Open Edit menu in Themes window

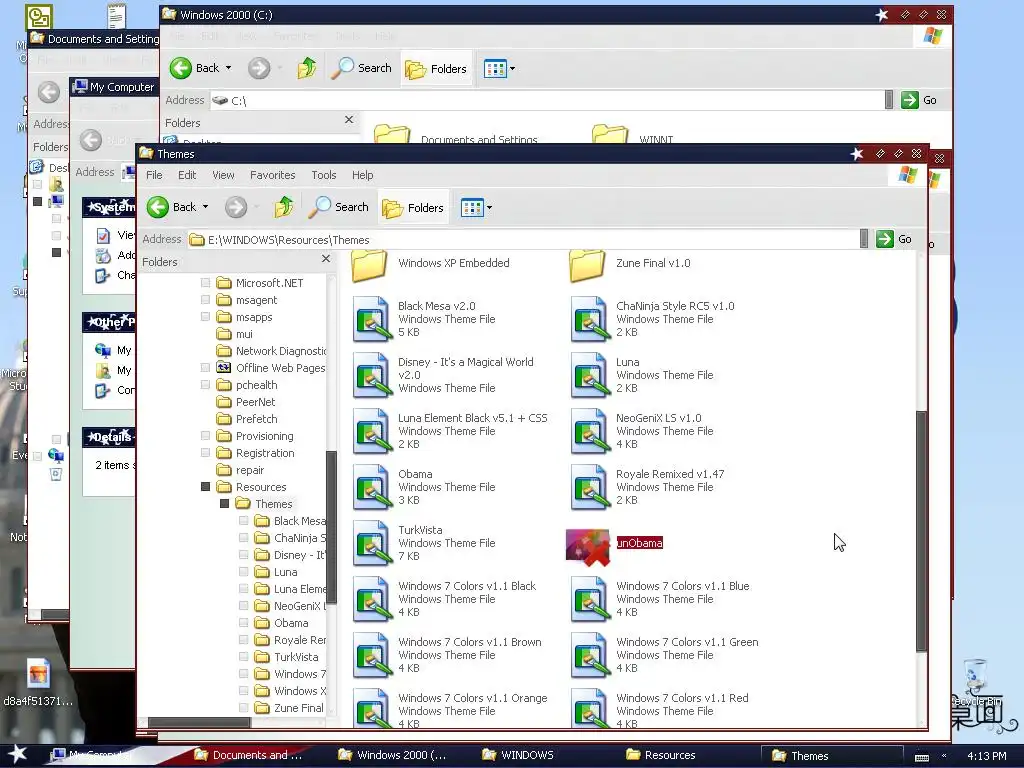point(187,175)
